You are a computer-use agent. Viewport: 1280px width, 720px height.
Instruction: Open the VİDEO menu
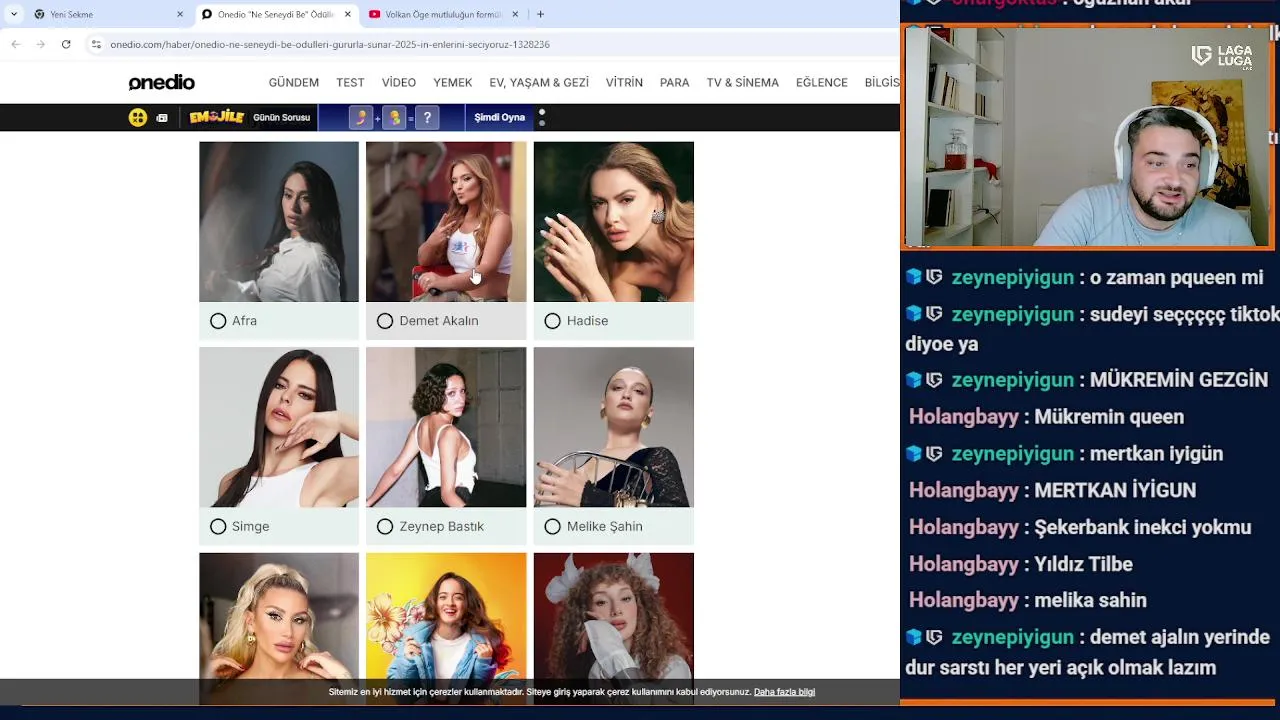click(x=398, y=82)
